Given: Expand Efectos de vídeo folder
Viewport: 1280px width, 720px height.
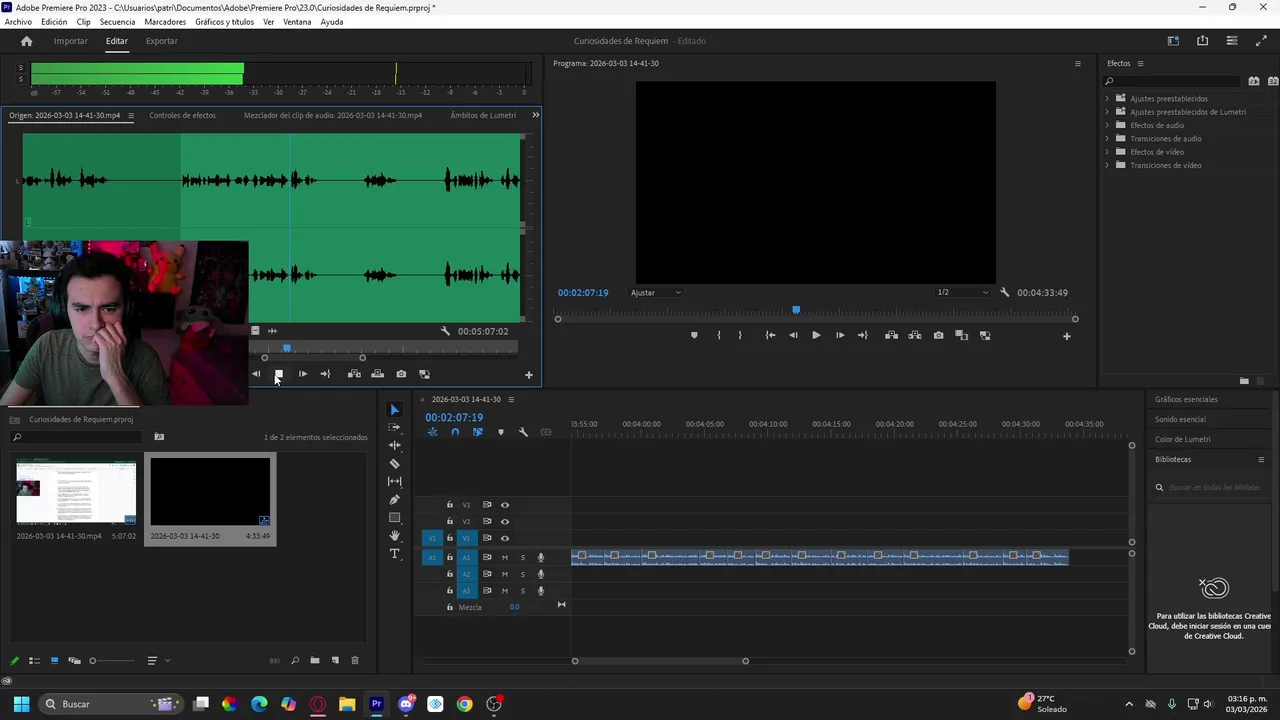Looking at the screenshot, I should pyautogui.click(x=1107, y=152).
